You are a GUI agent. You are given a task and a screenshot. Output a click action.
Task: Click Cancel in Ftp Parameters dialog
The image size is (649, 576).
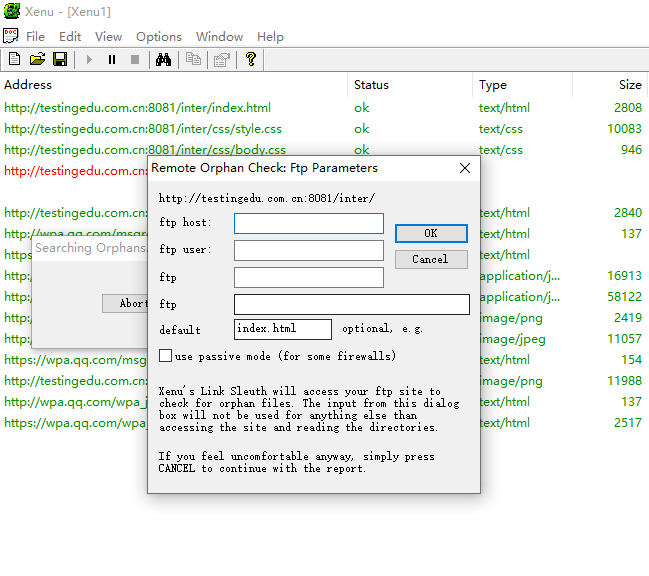pyautogui.click(x=431, y=259)
